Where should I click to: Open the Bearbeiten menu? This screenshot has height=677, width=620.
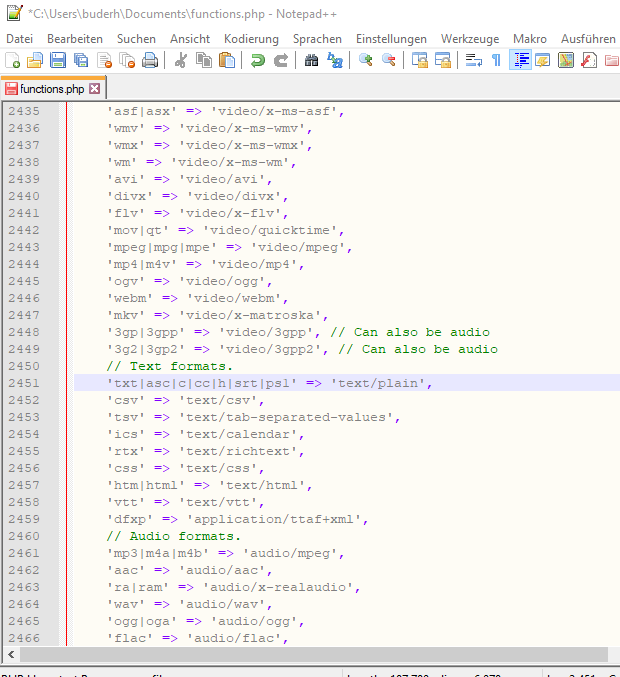(75, 39)
